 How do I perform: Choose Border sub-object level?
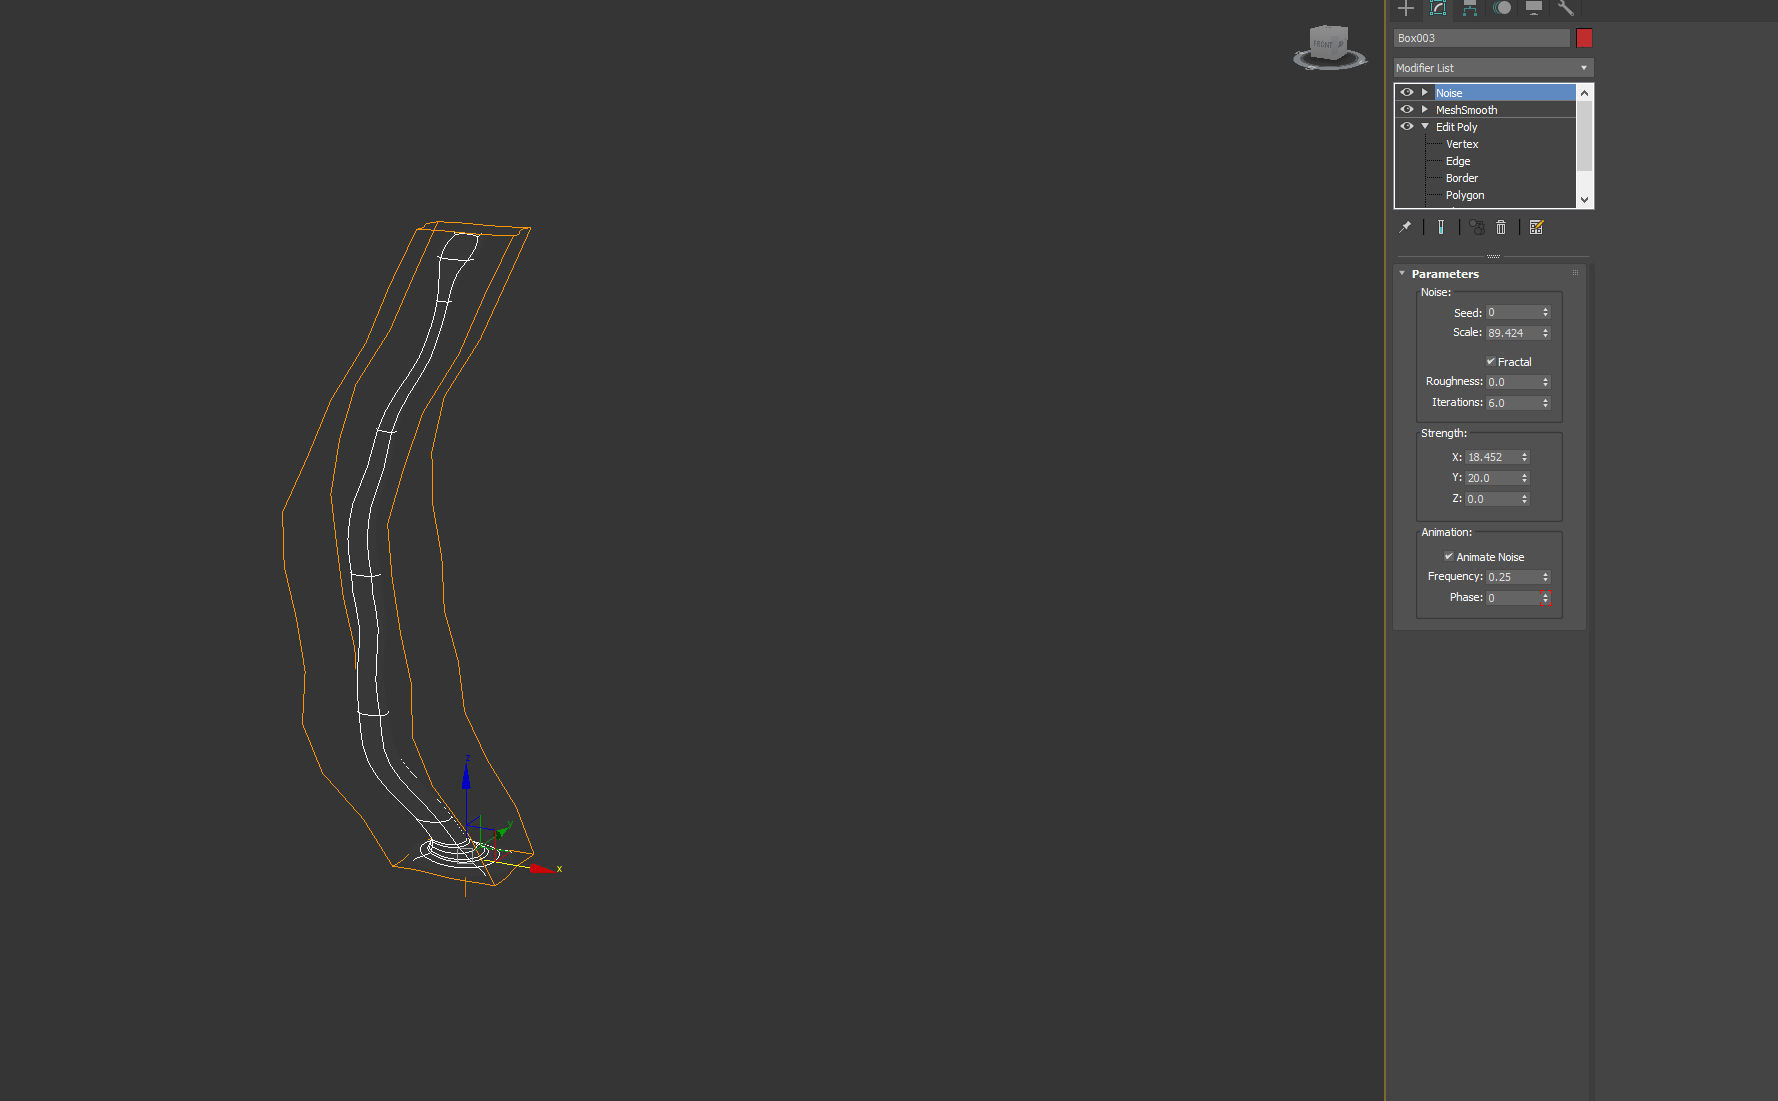1461,178
